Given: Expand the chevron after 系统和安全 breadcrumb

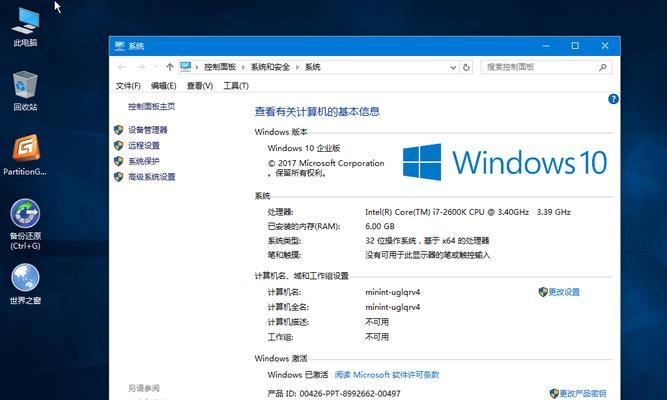Looking at the screenshot, I should pyautogui.click(x=297, y=67).
